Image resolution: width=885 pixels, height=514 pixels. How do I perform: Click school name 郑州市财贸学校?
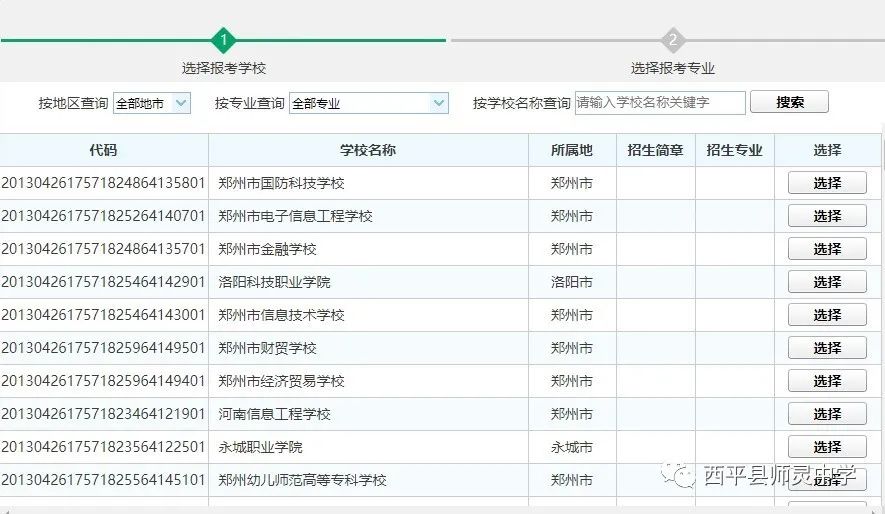pyautogui.click(x=267, y=348)
